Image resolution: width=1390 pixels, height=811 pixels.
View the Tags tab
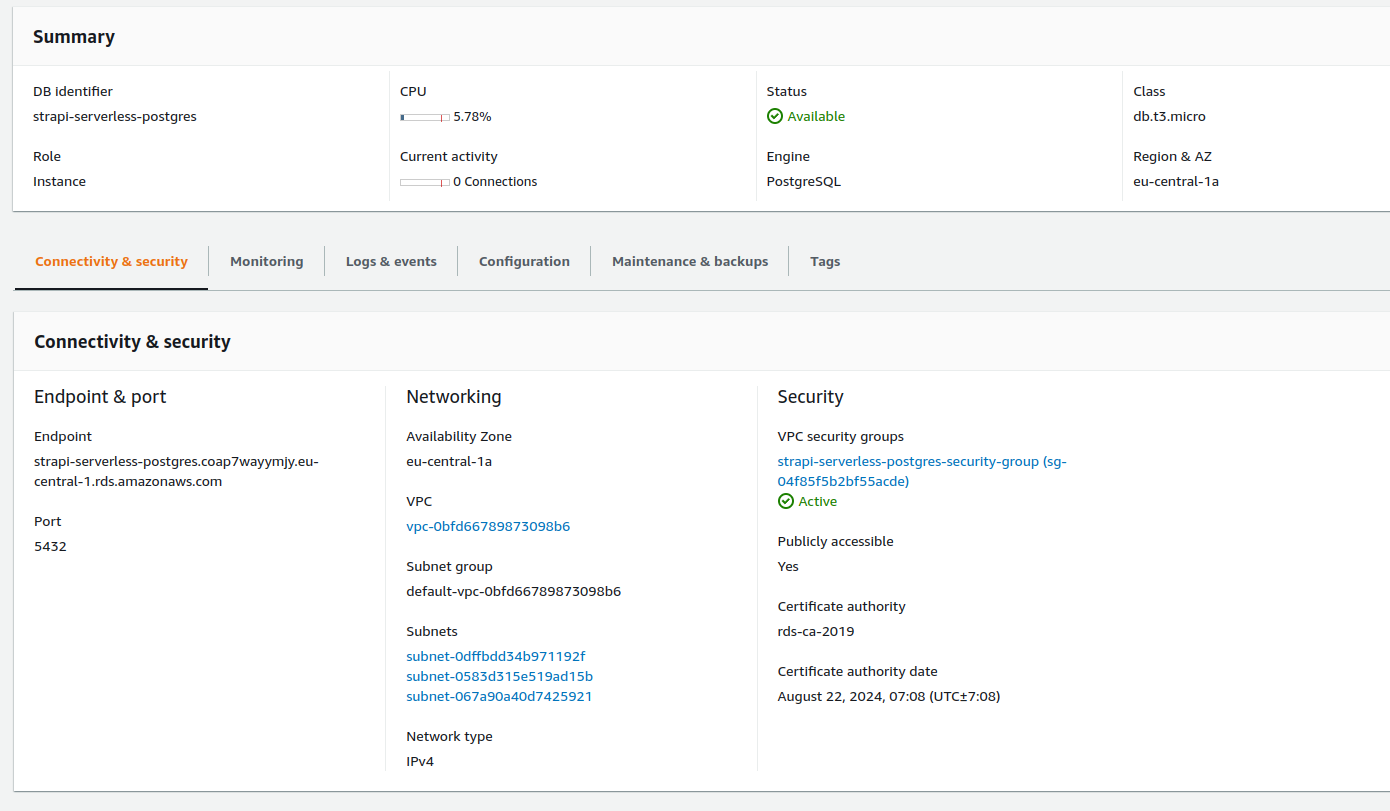825,261
